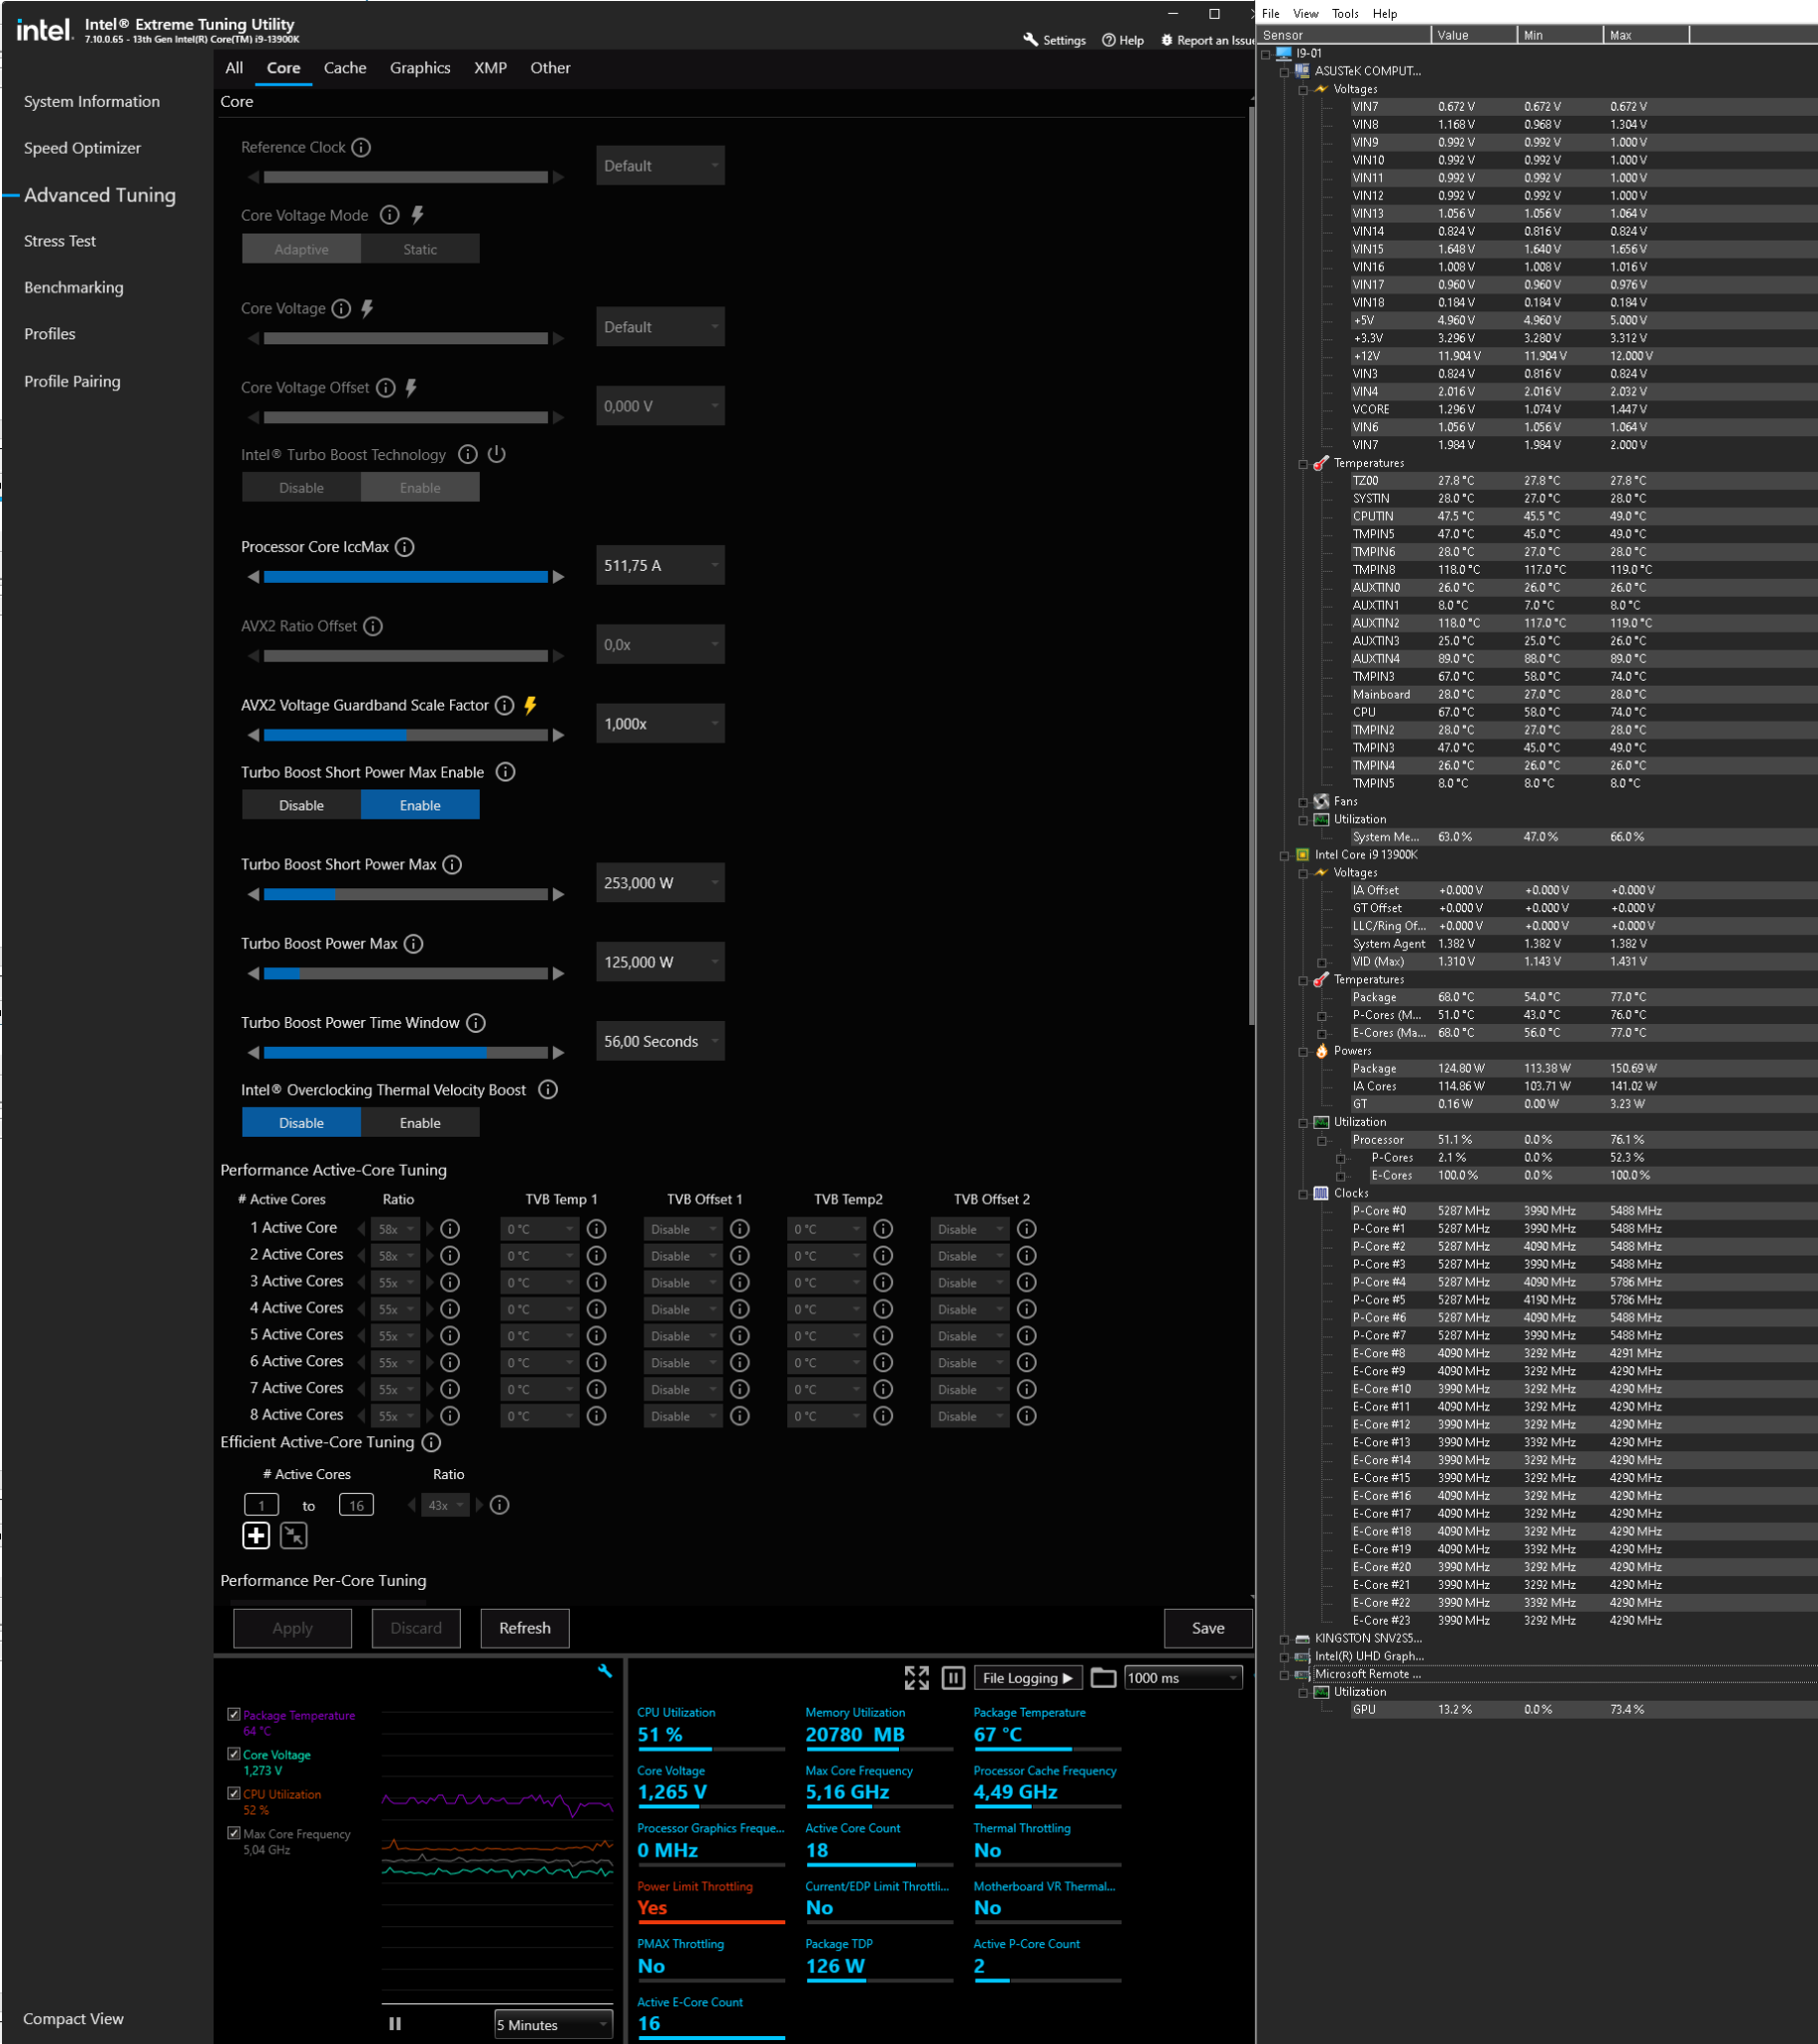Open graph settings wrench icon
The width and height of the screenshot is (1818, 2044).
[x=604, y=1671]
